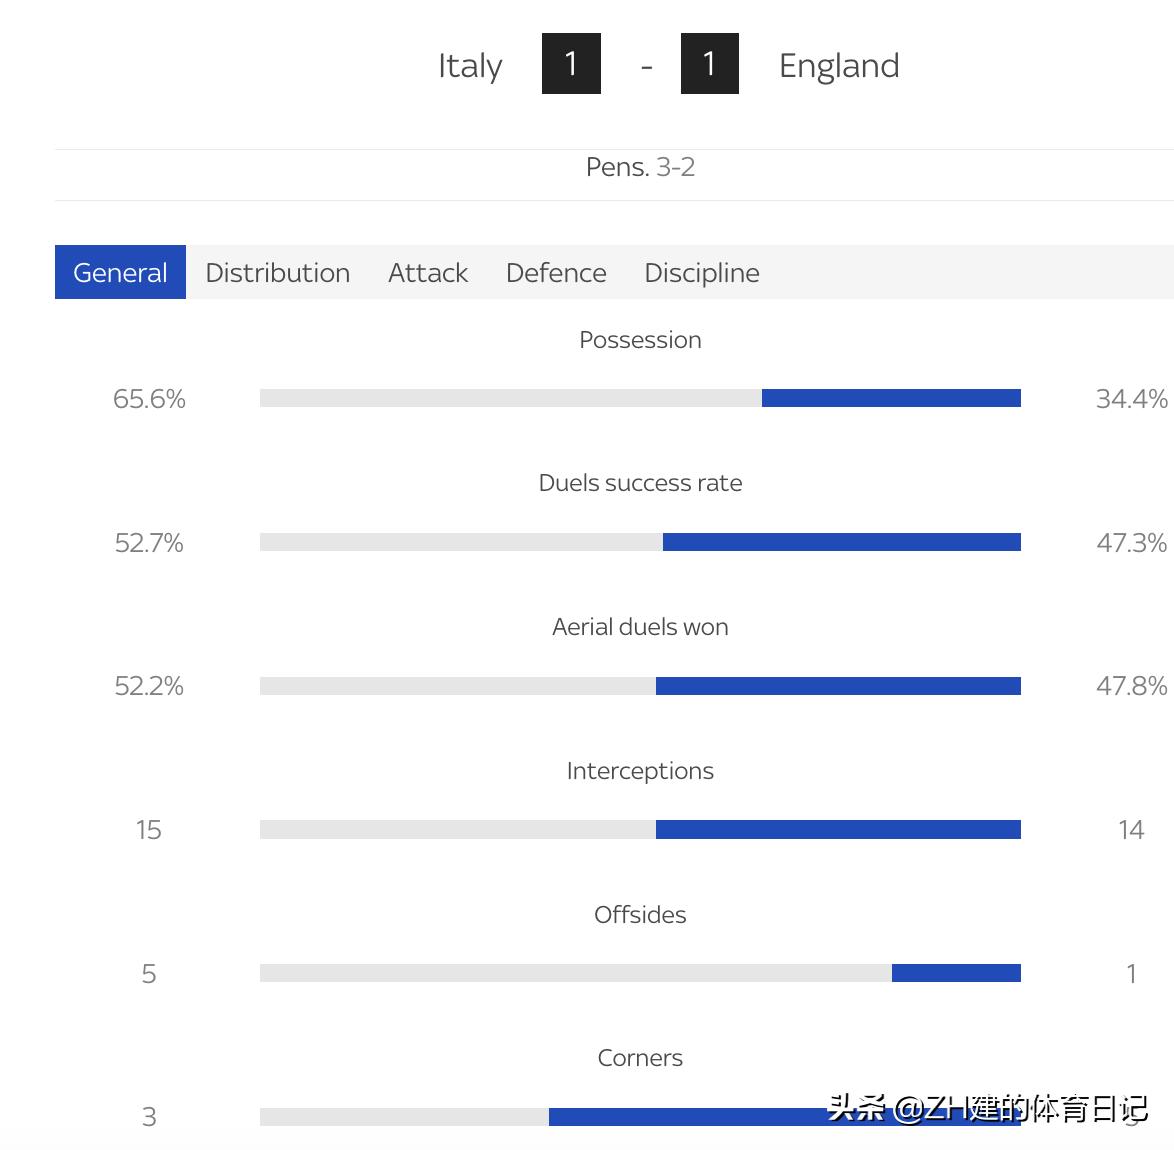Click the Offsides comparison bar
Screen dimensions: 1174x1150
tap(640, 973)
